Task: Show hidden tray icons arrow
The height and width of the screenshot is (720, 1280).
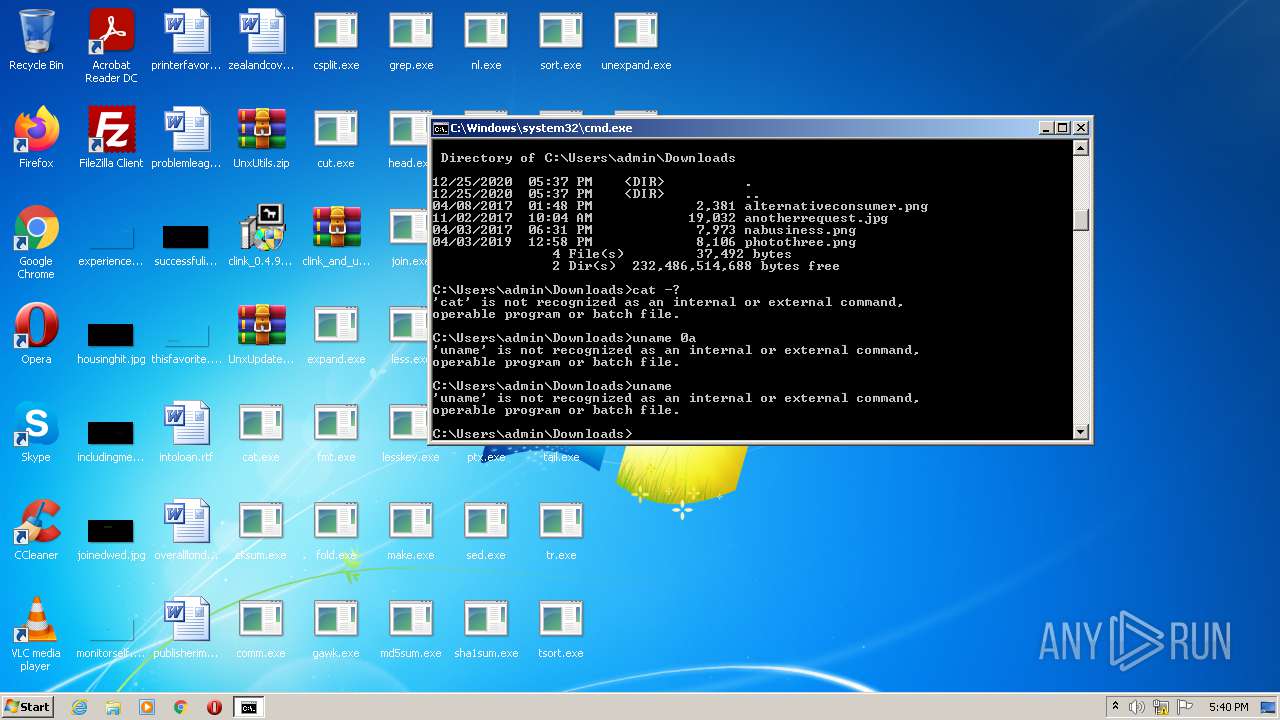Action: 1115,707
